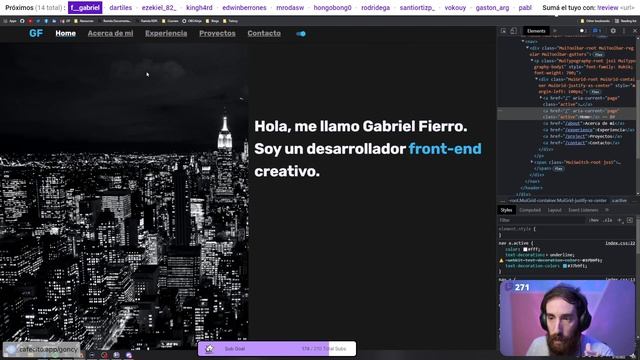This screenshot has height=360, width=640.
Task: Click the white errors counter badge in DevTools
Action: 583,31
